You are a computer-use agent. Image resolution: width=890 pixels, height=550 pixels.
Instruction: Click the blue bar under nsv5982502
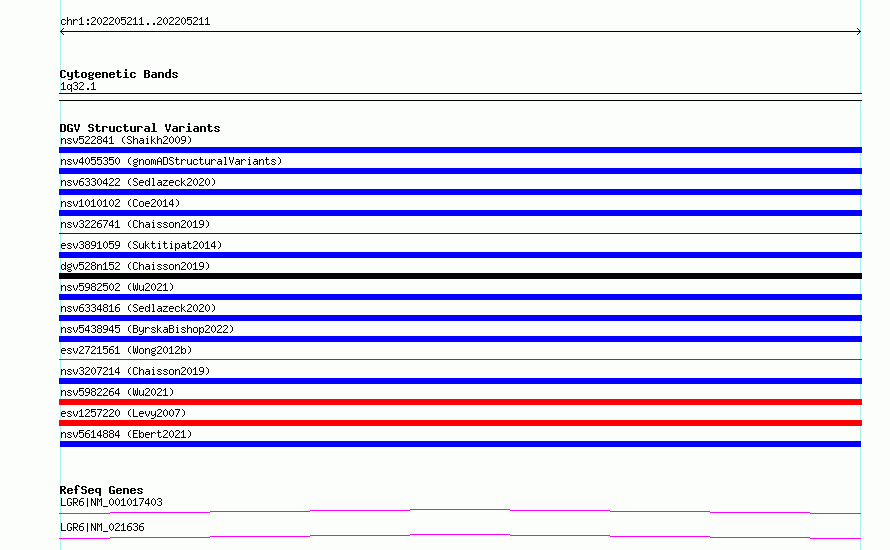(460, 297)
